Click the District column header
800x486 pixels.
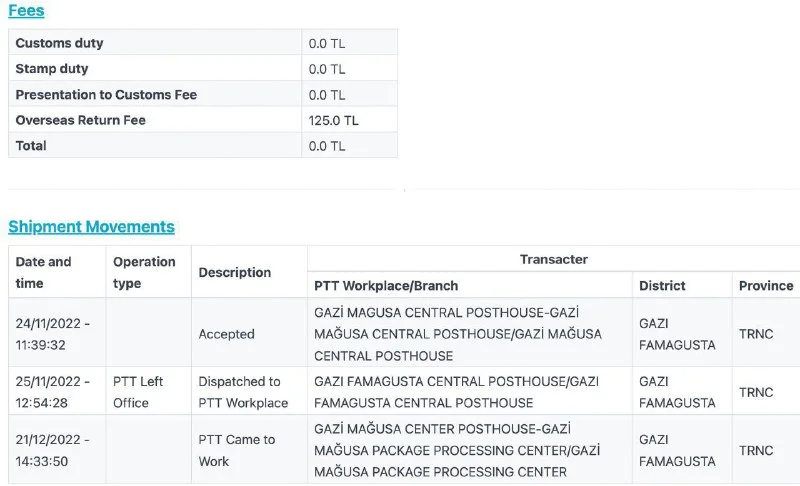pos(663,285)
